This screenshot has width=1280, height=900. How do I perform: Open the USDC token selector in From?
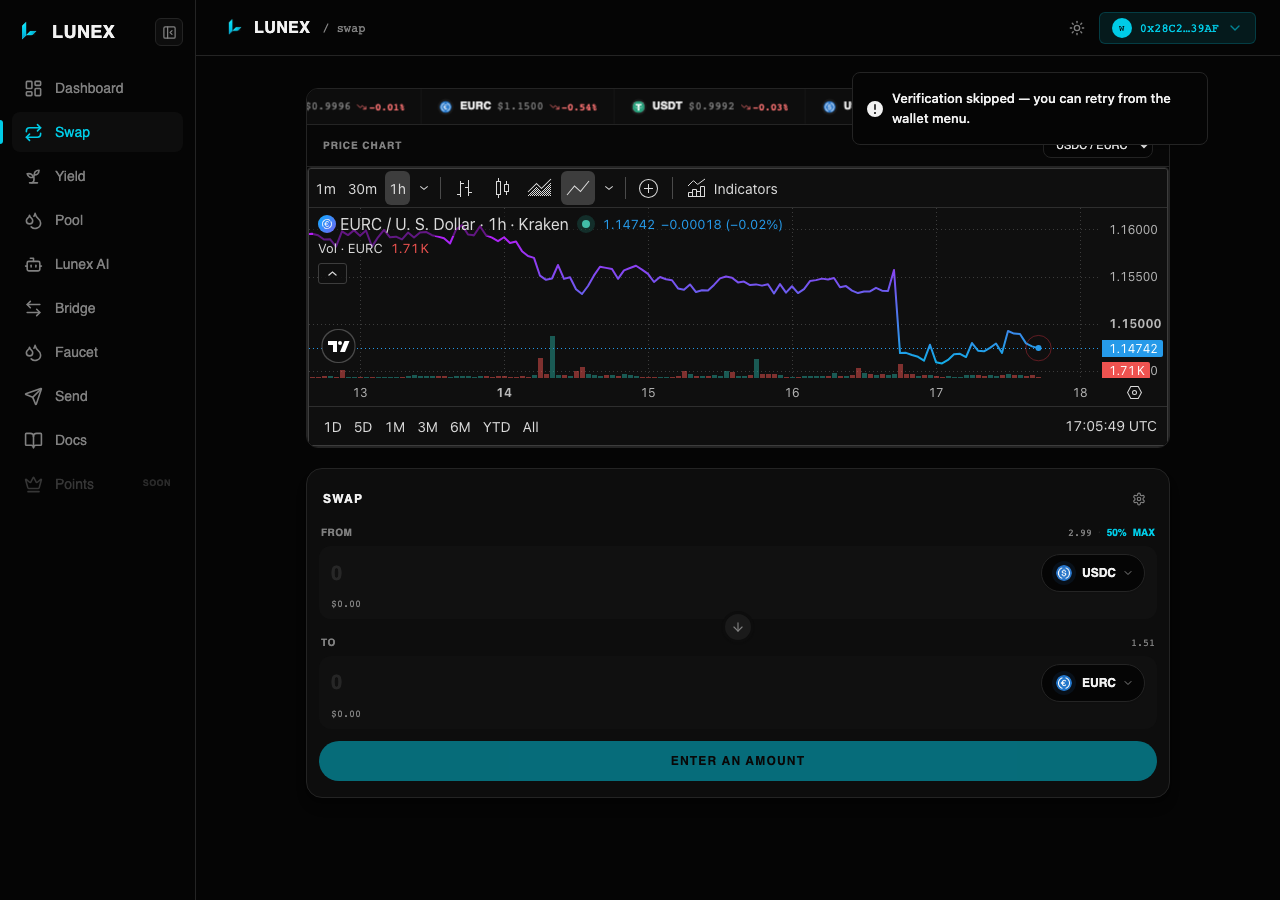1093,573
